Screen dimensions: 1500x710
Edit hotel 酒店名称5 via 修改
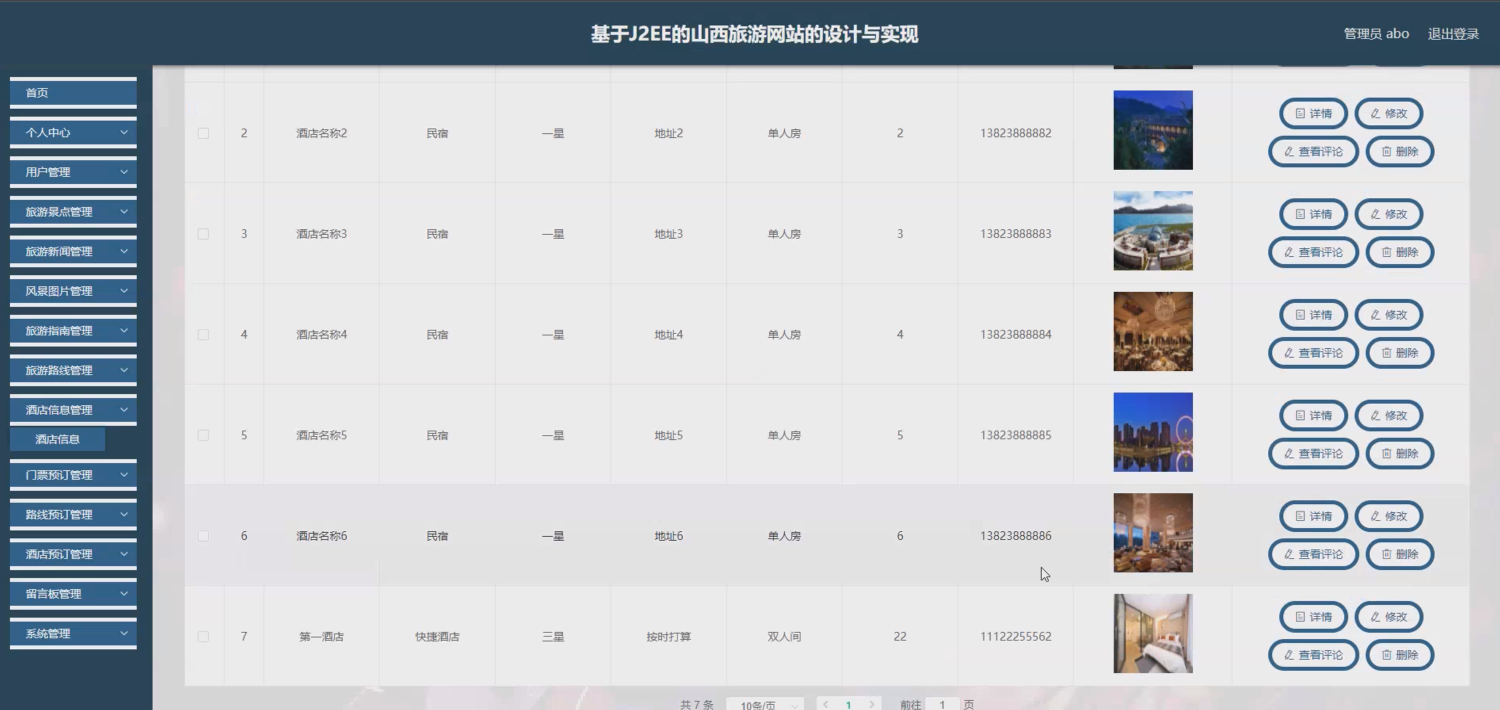point(1389,415)
